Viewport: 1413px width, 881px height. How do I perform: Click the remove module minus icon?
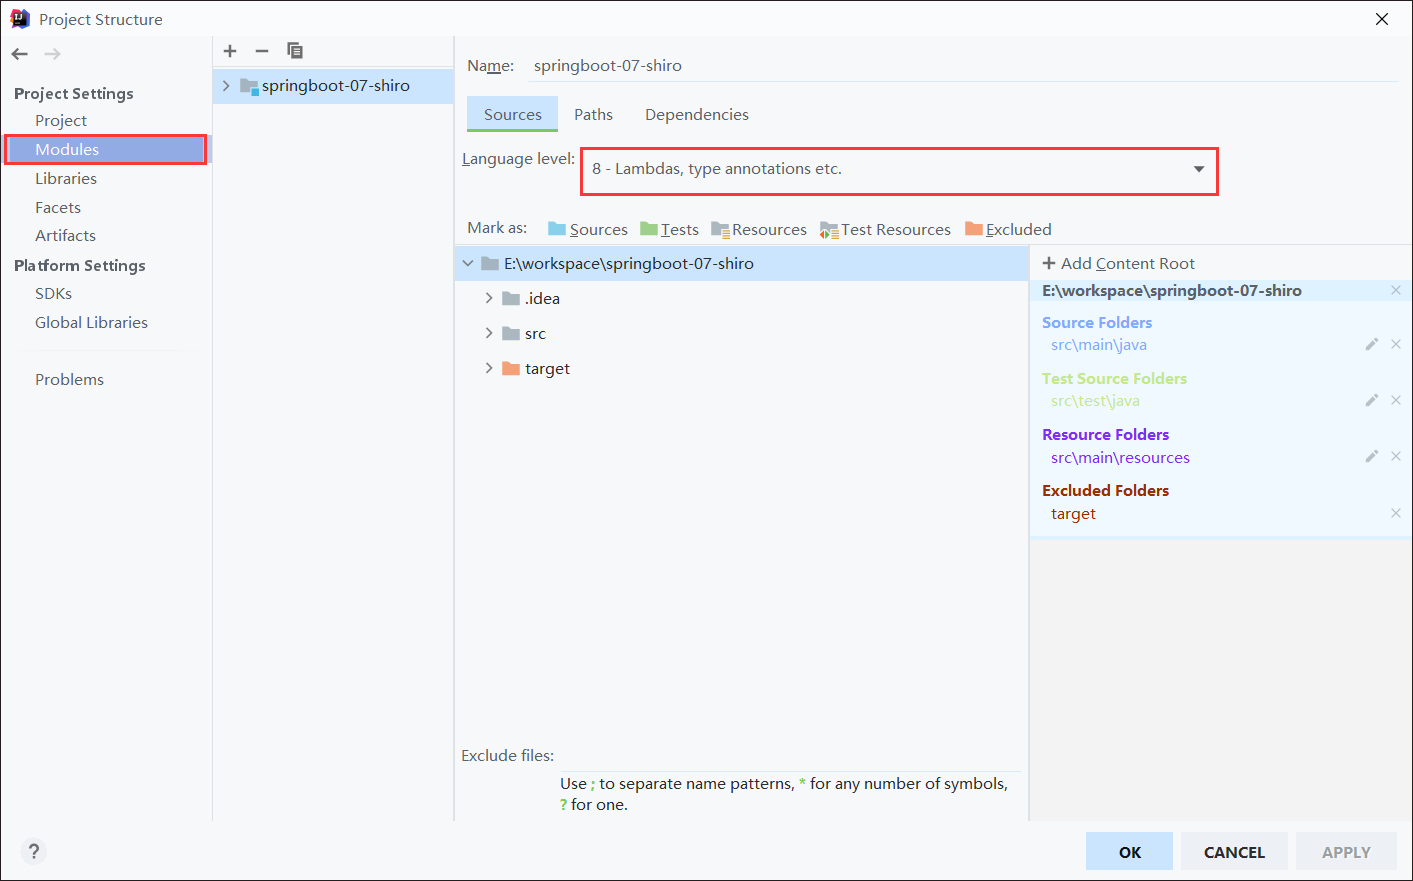[262, 51]
